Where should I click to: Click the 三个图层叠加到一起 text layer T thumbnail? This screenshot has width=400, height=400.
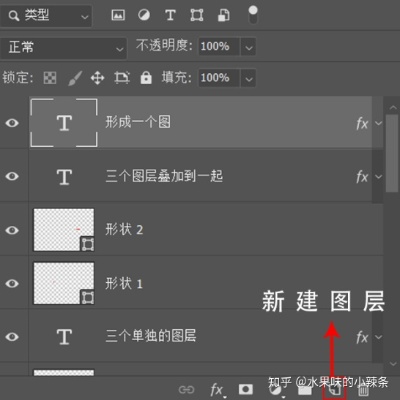point(64,177)
